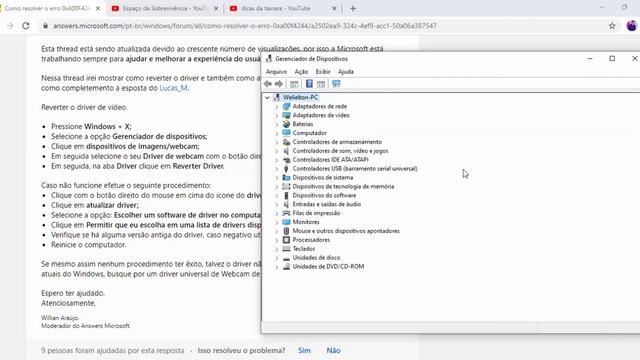The height and width of the screenshot is (360, 640).
Task: Expand the Processadores category chevron
Action: coord(277,240)
